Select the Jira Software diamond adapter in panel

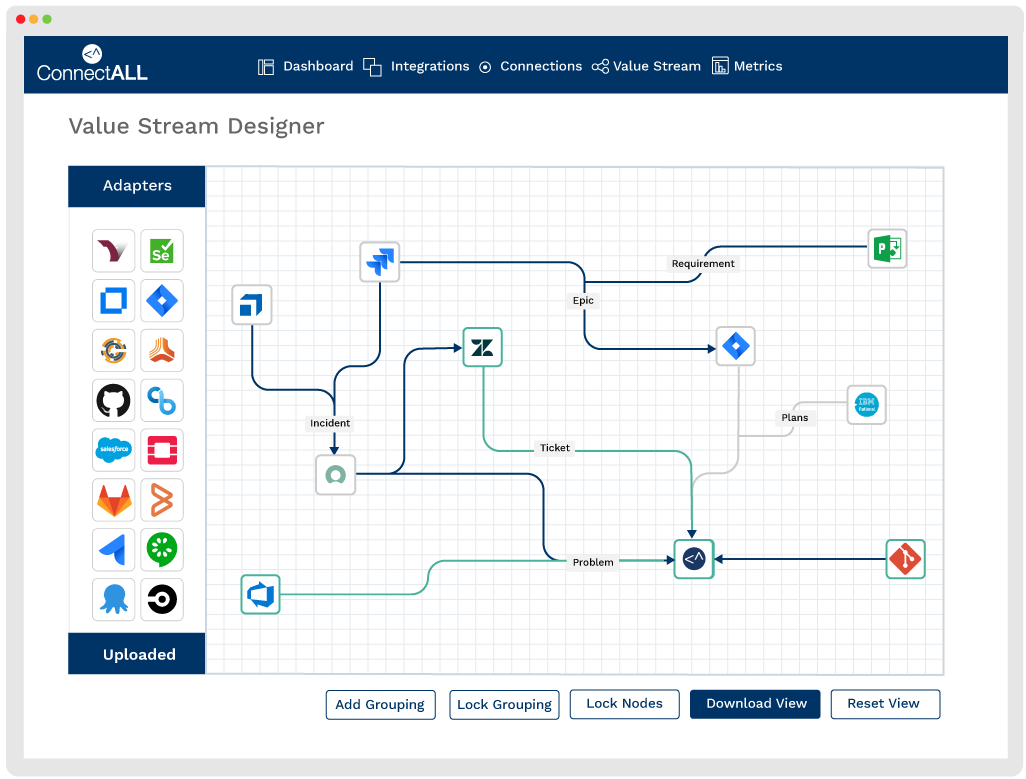(x=162, y=301)
